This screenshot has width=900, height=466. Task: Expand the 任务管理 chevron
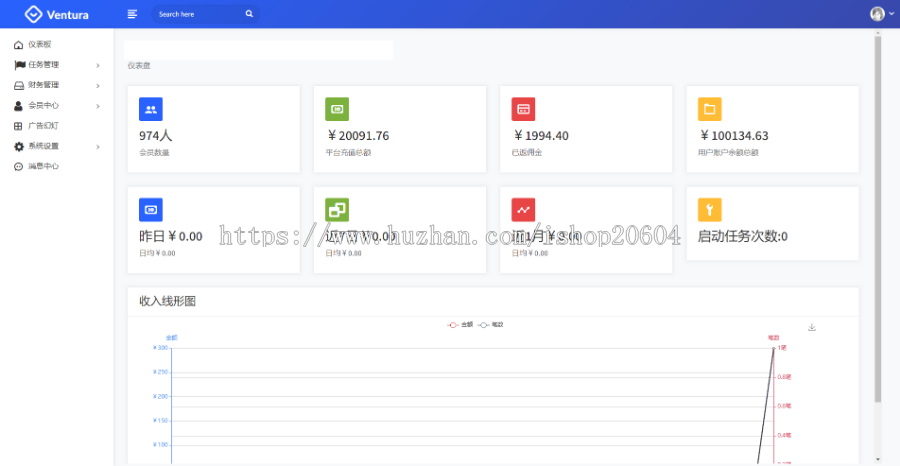(98, 65)
